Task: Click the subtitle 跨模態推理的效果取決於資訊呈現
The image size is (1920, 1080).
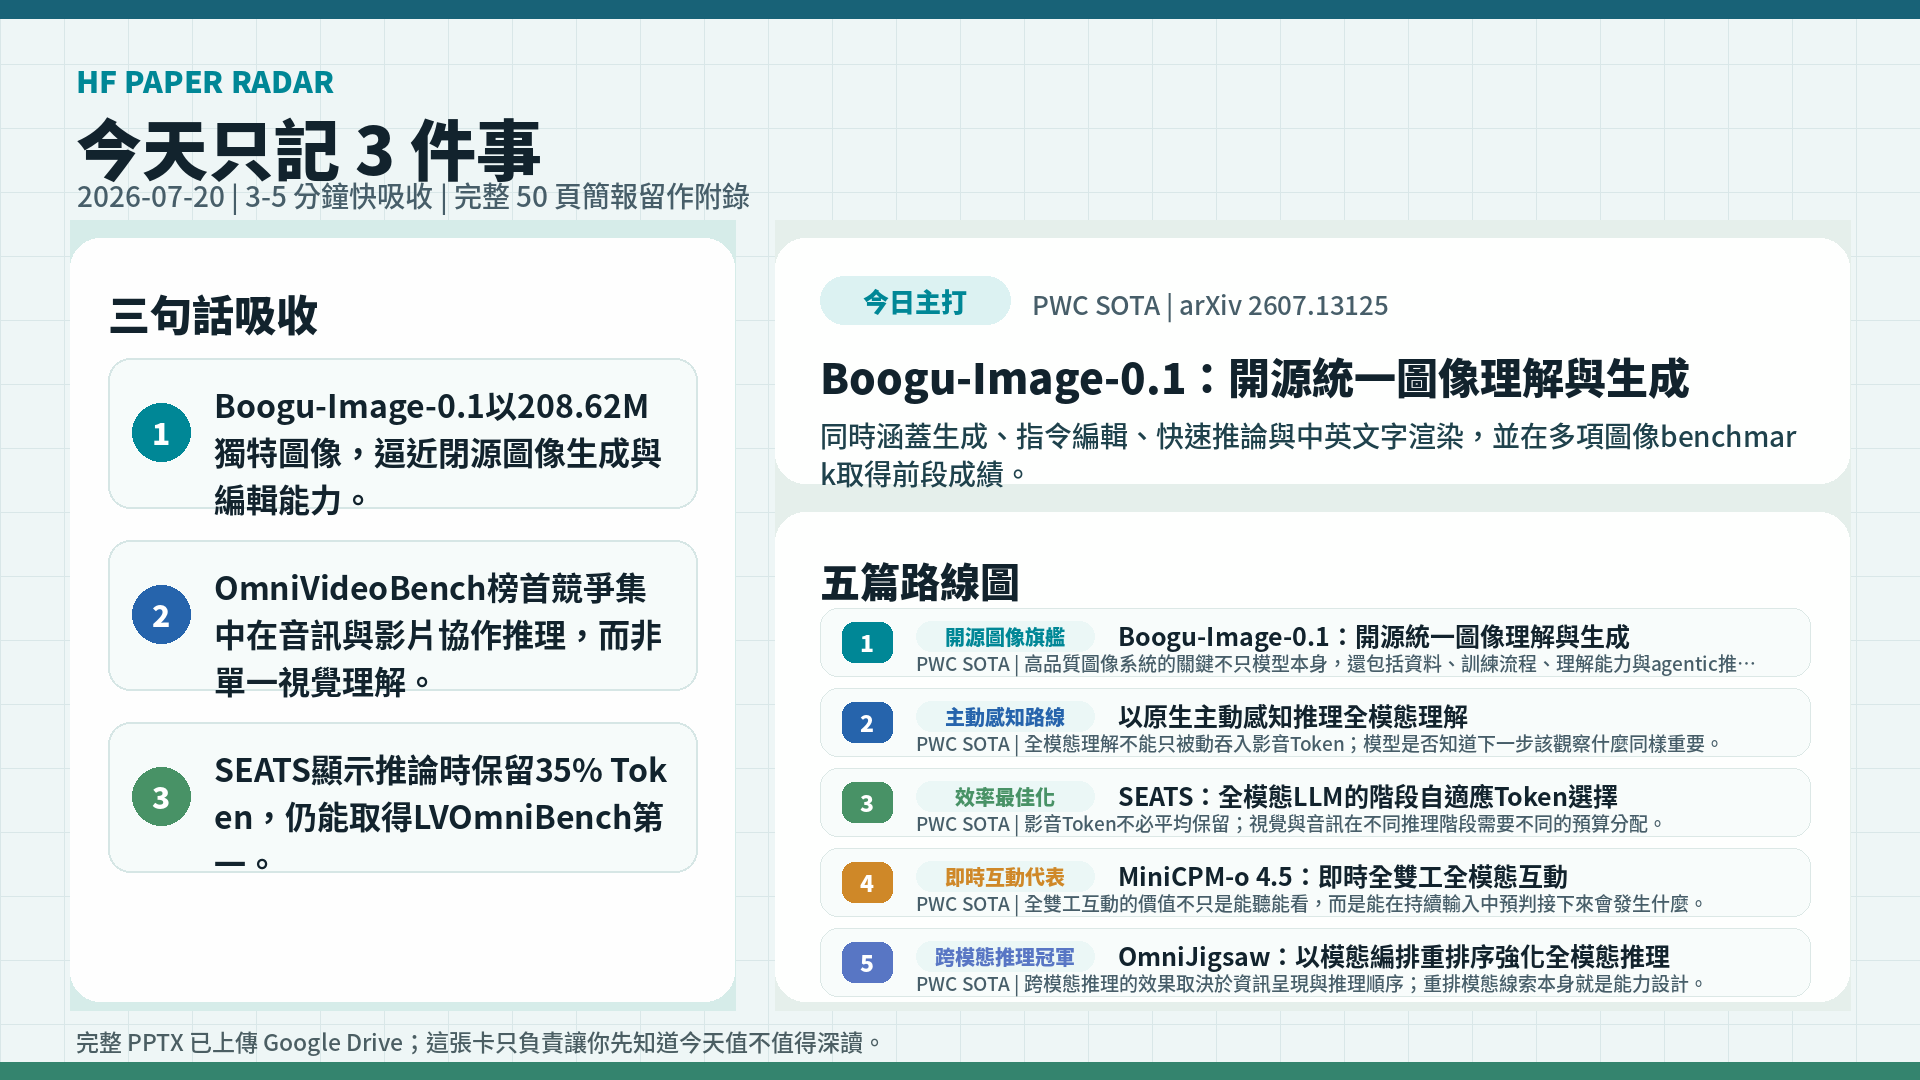Action: click(1311, 984)
